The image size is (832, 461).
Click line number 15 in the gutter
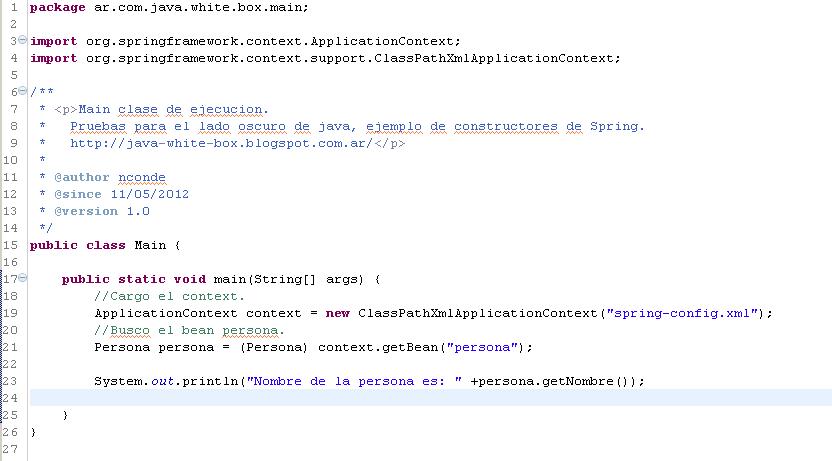pyautogui.click(x=10, y=245)
